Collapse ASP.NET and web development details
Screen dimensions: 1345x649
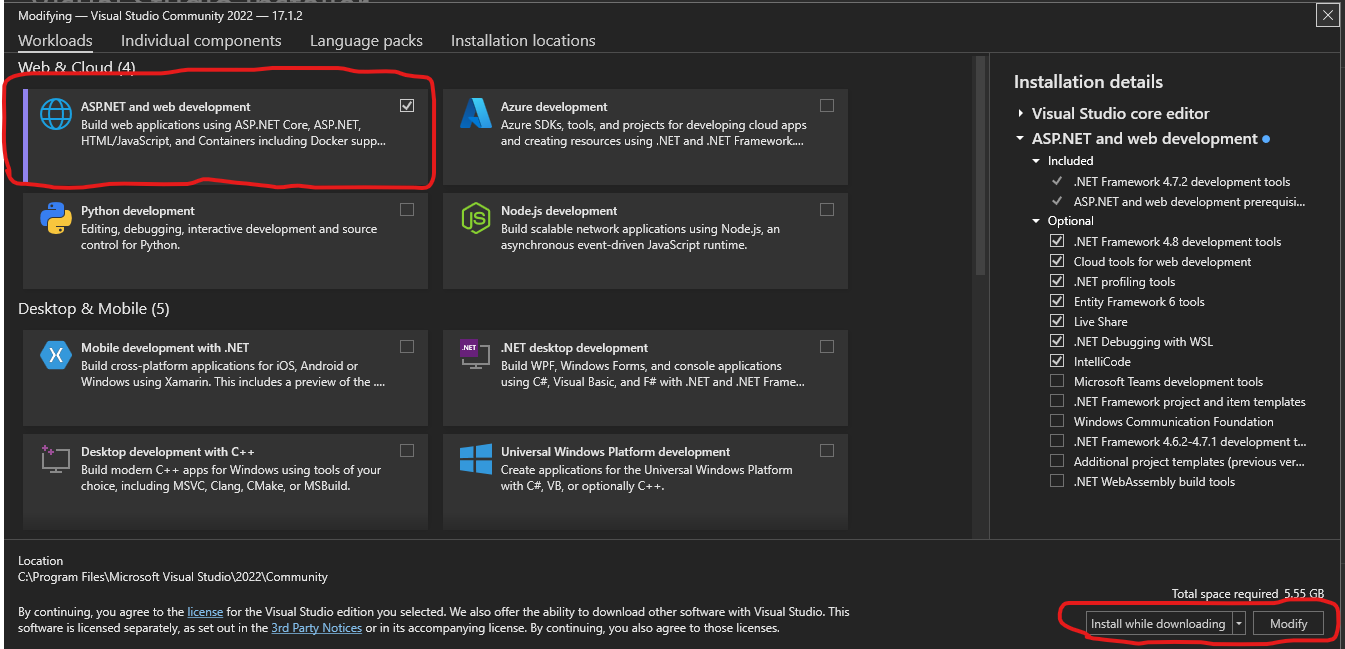(1020, 139)
